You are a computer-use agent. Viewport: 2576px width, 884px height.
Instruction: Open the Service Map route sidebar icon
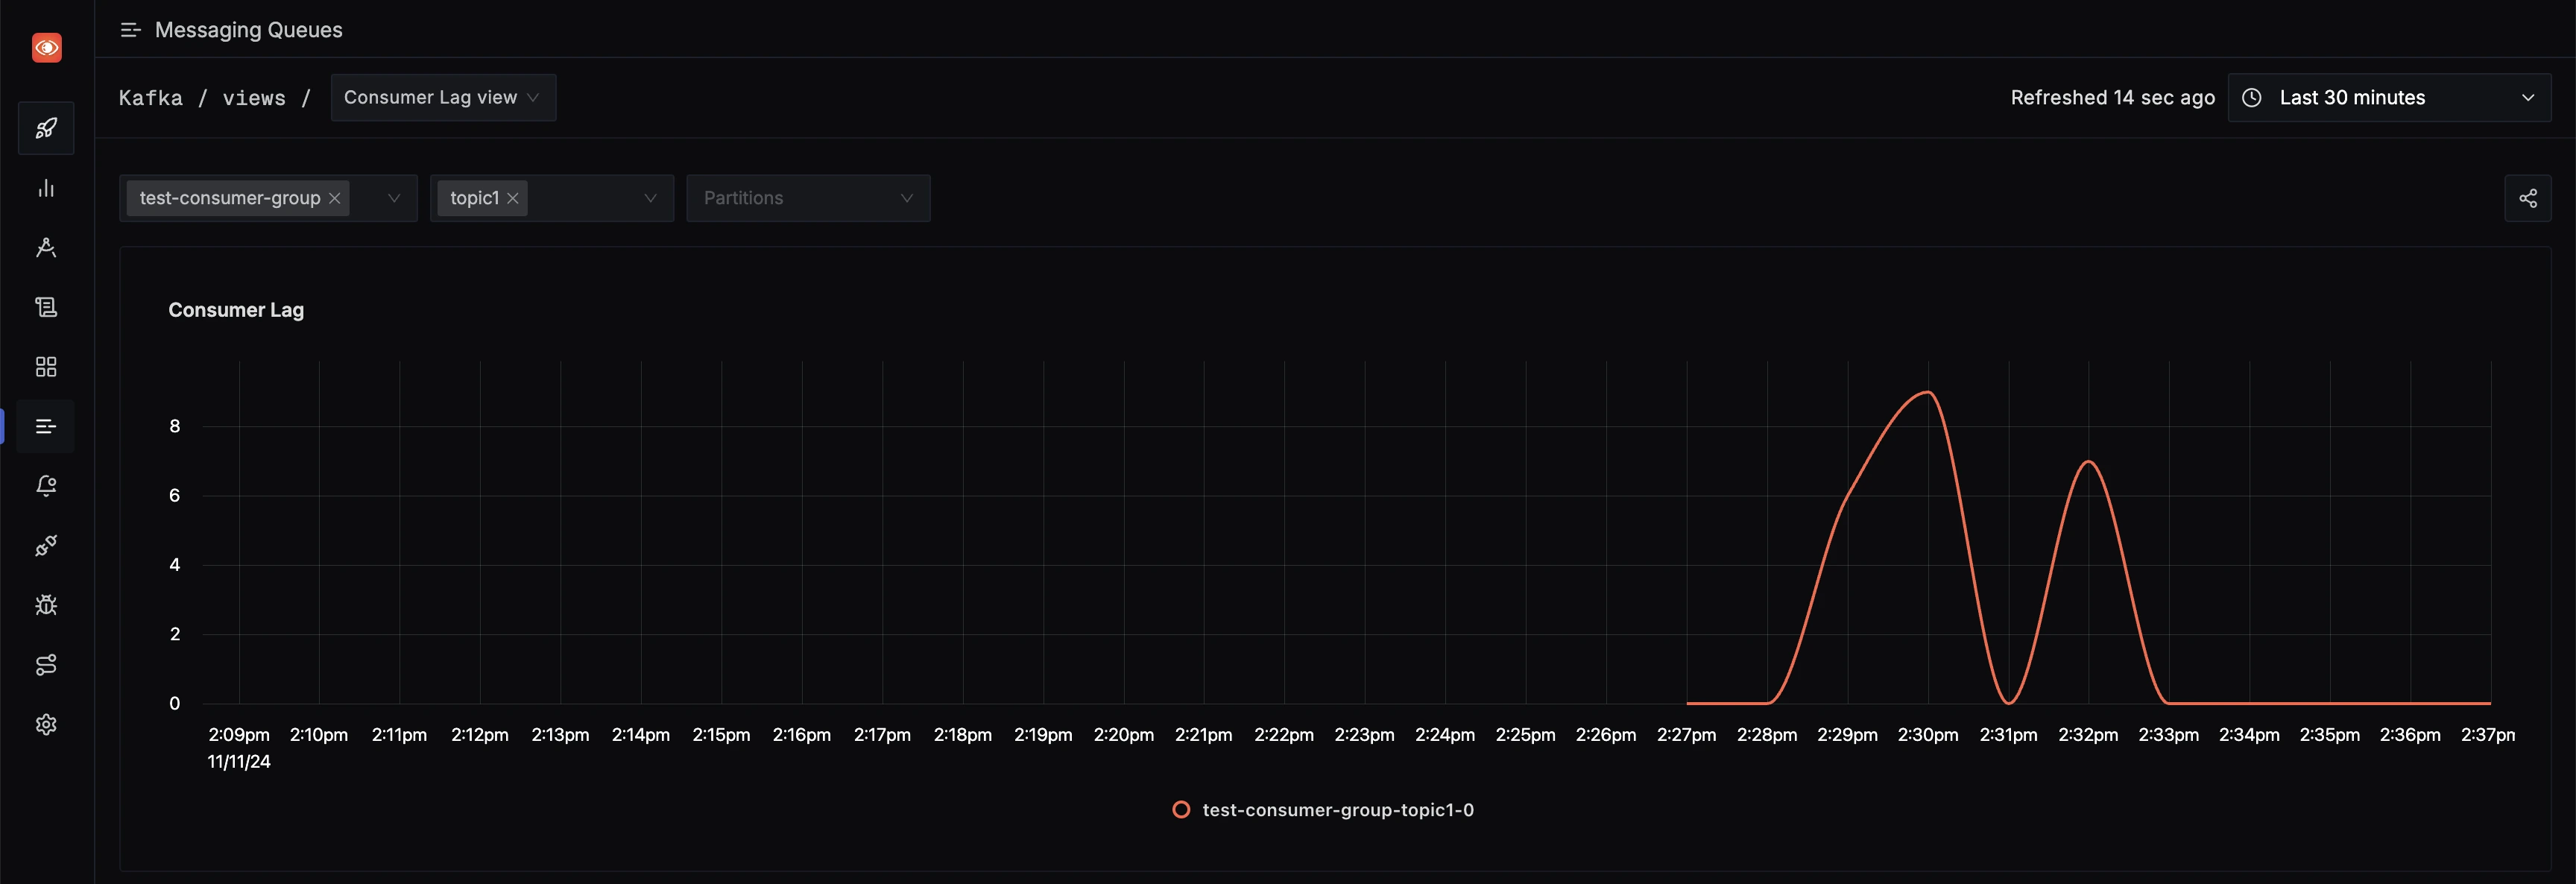[46, 665]
